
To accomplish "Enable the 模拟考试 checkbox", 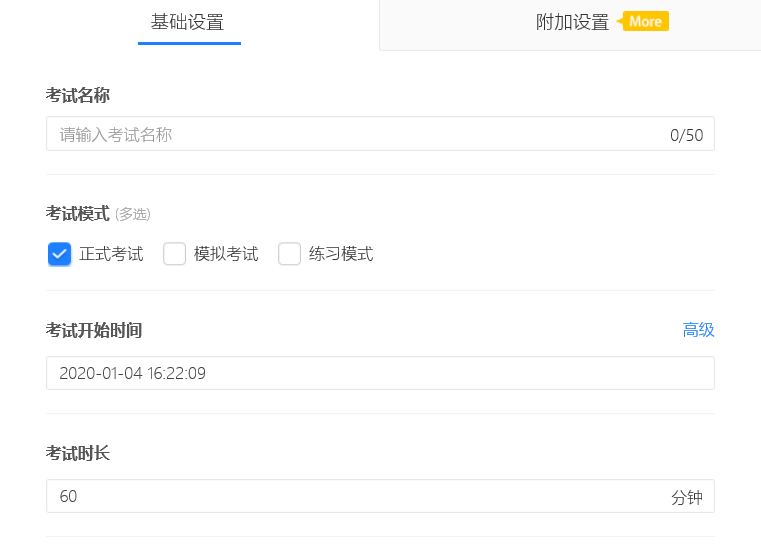I will point(175,254).
